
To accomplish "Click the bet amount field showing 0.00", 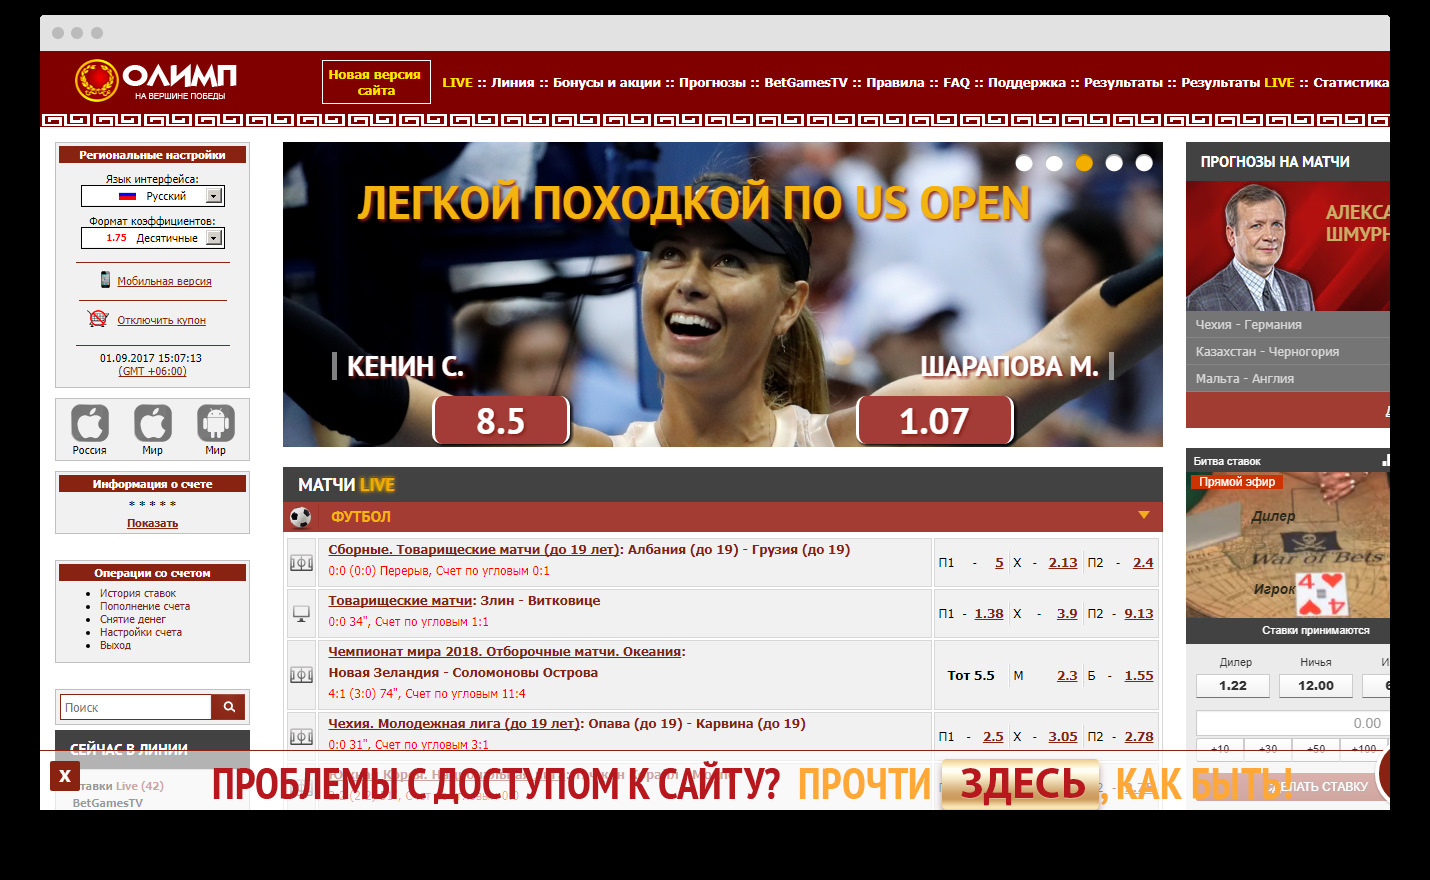I will click(1292, 723).
